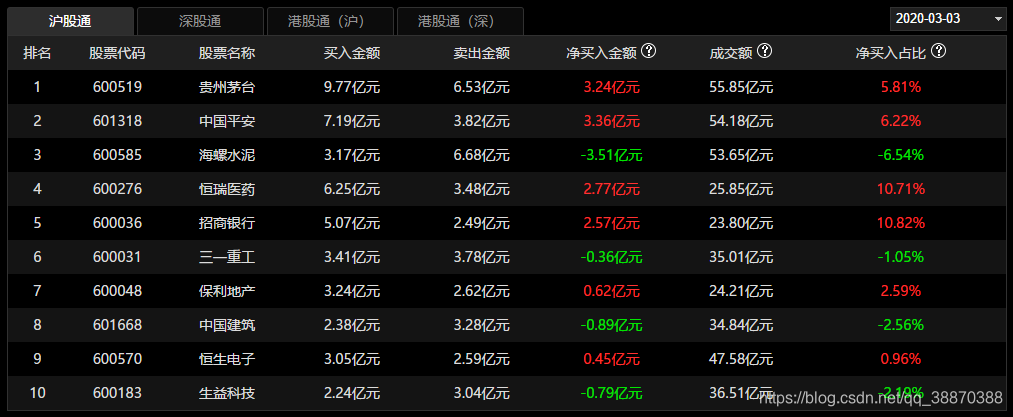Click sell amount 6.68亿元

click(481, 155)
